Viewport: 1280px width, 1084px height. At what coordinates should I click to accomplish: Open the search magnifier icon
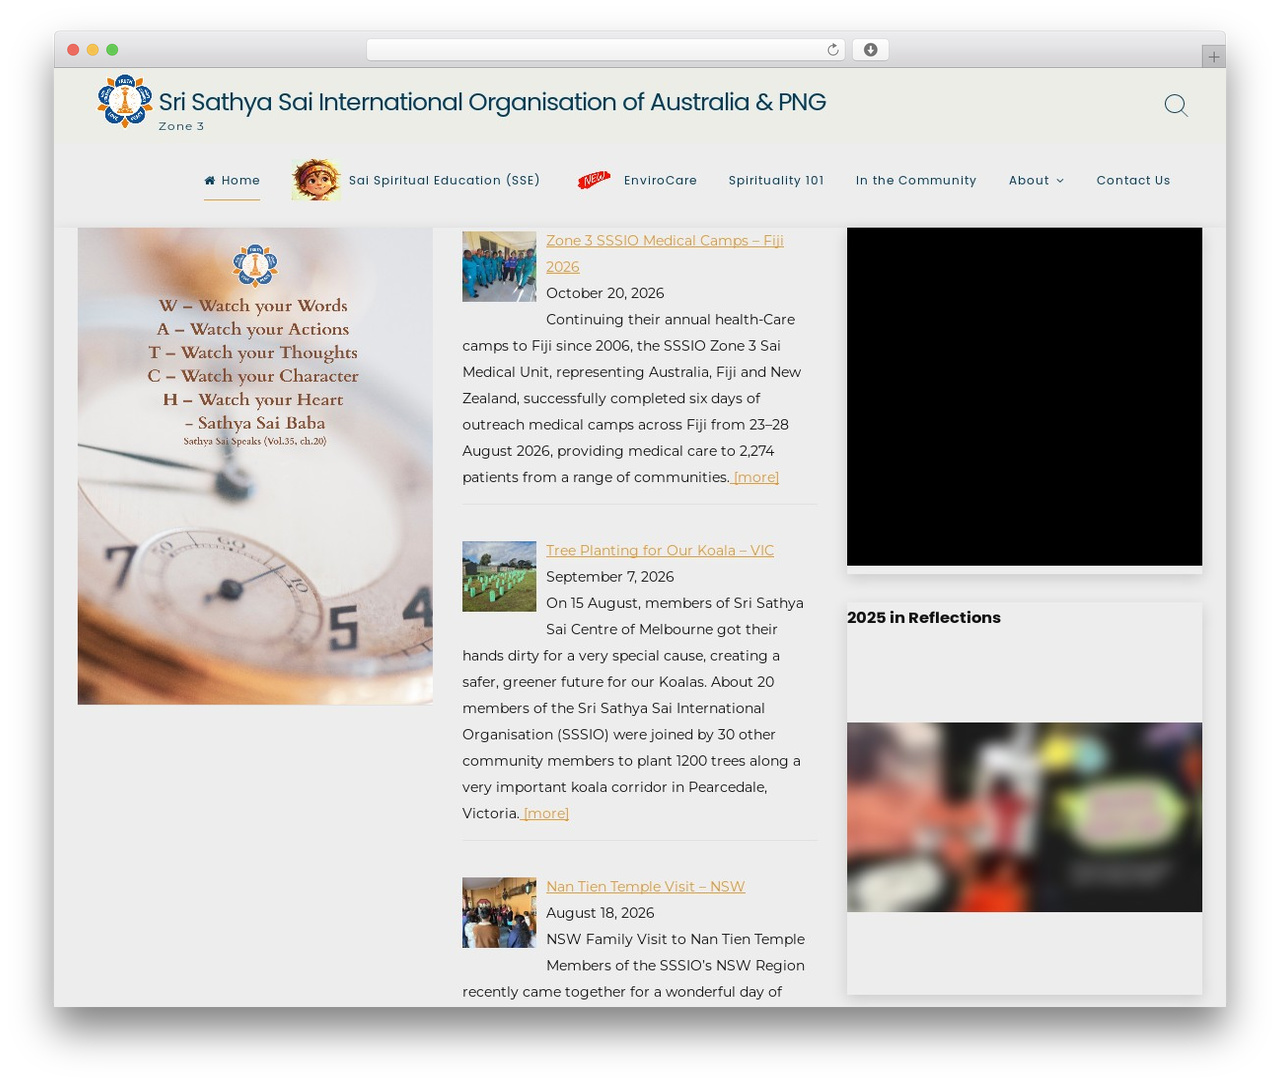(x=1176, y=105)
